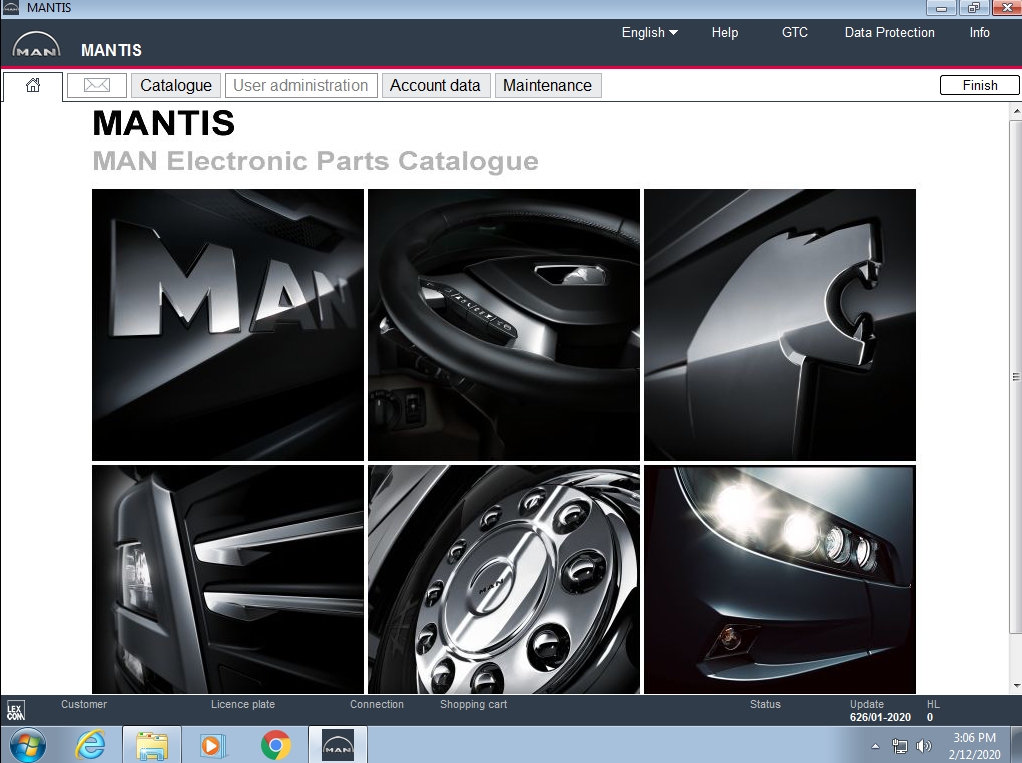
Task: Click the Finish button
Action: point(979,85)
